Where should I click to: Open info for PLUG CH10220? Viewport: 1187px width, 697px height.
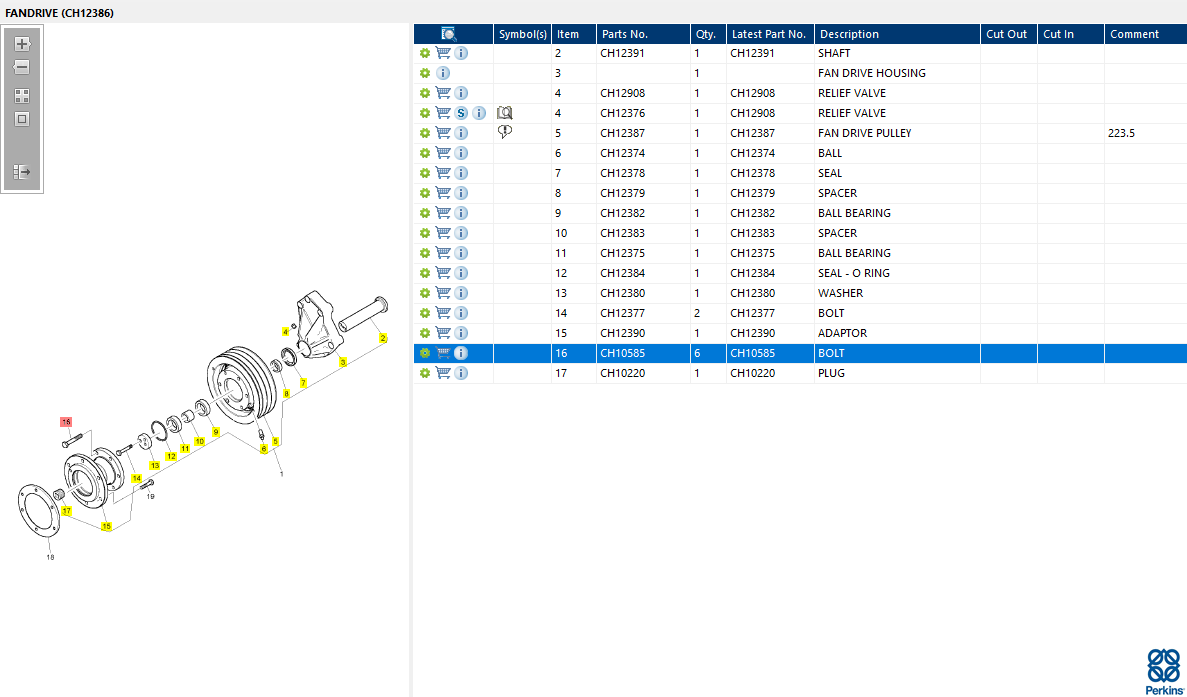[x=461, y=373]
